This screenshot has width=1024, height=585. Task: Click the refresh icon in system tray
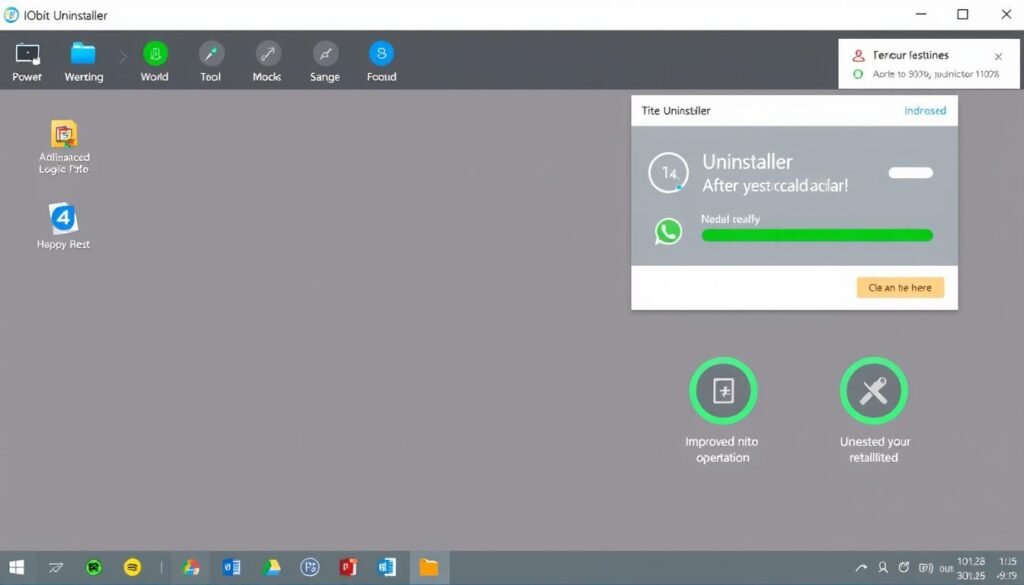(x=904, y=567)
